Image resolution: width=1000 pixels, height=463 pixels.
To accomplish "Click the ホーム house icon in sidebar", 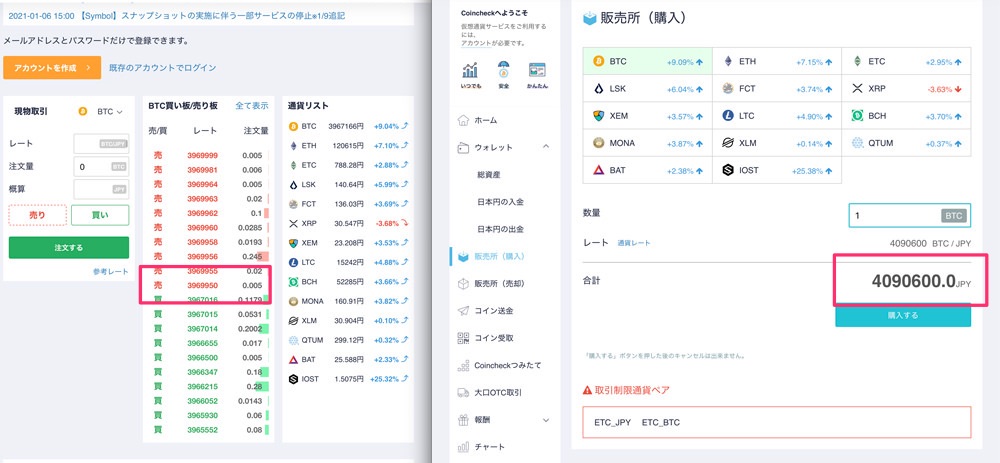I will tap(463, 120).
